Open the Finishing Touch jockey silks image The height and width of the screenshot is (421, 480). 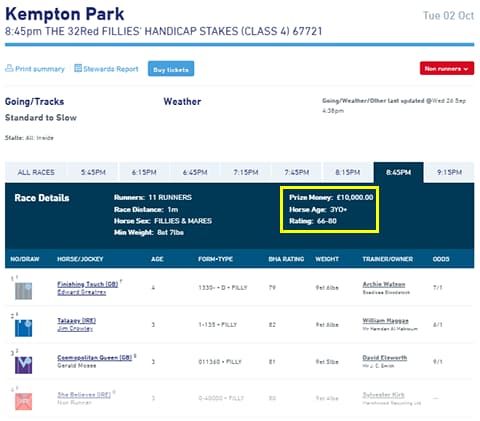point(24,291)
